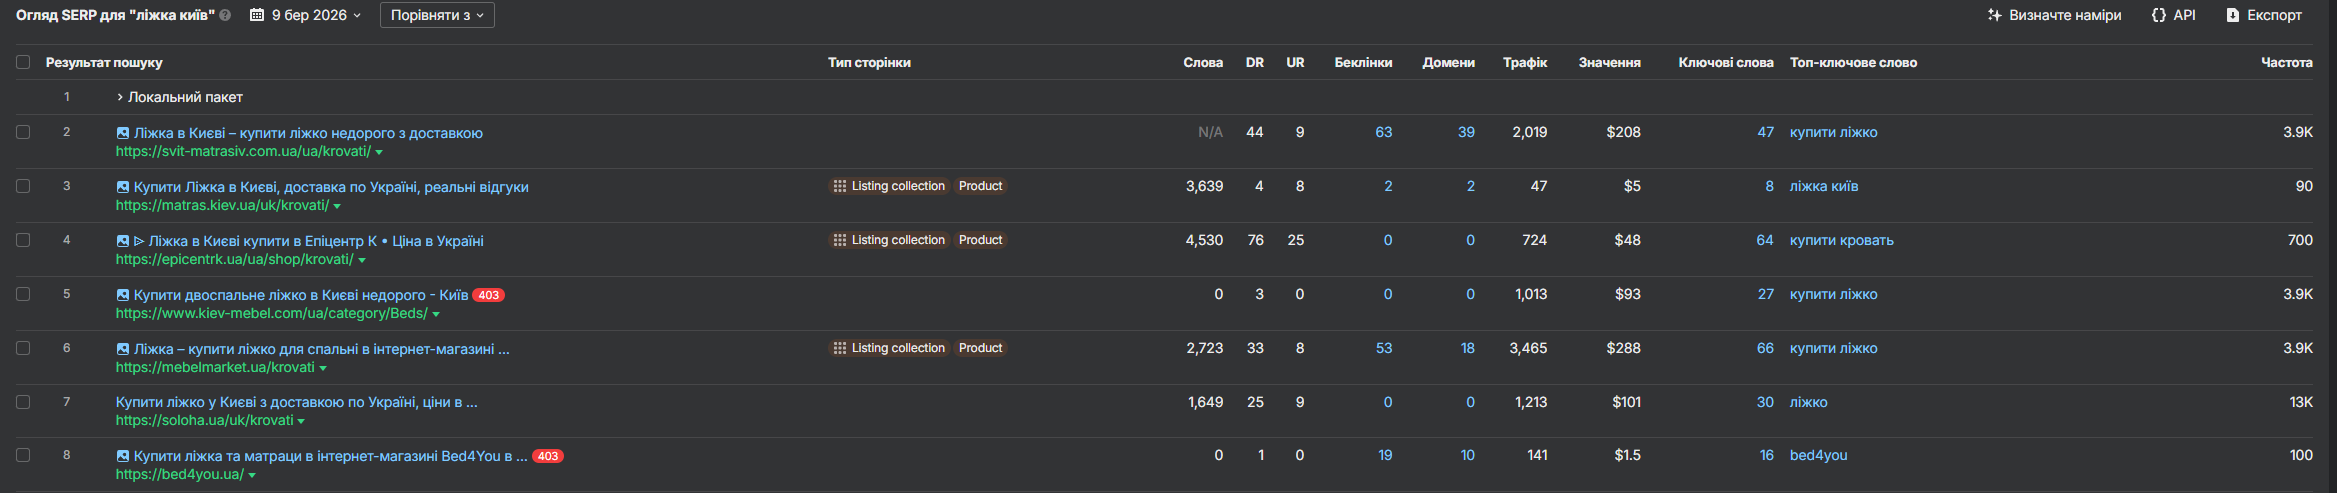2337x493 pixels.
Task: Open the "Порівняти з" dropdown
Action: pyautogui.click(x=437, y=15)
